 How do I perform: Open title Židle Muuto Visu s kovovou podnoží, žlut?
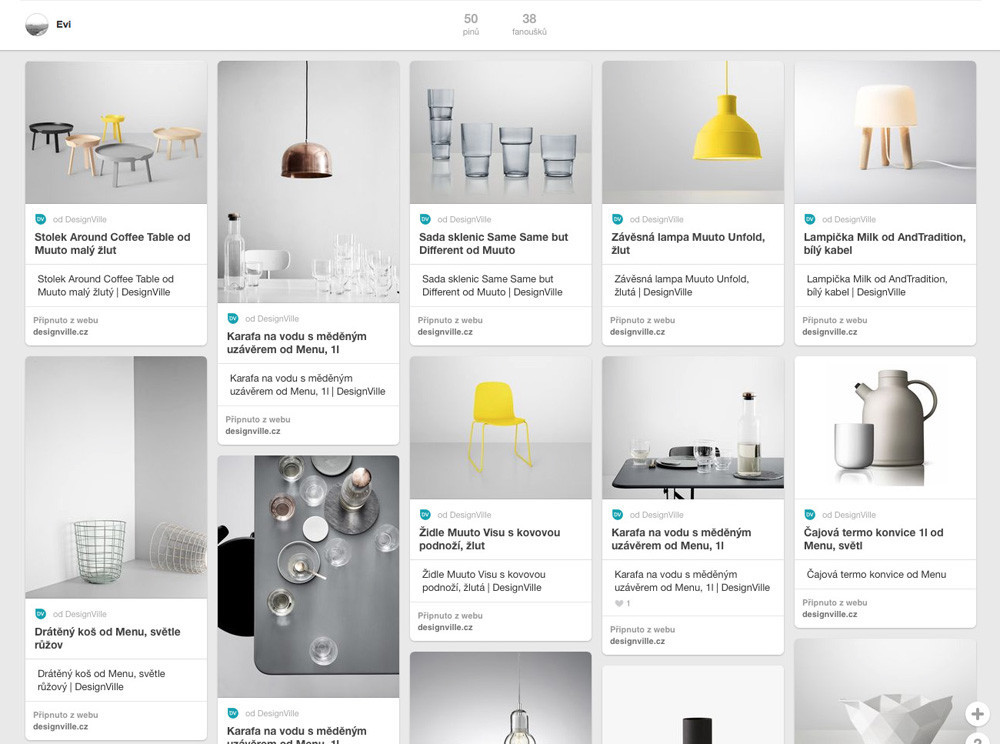(490, 539)
